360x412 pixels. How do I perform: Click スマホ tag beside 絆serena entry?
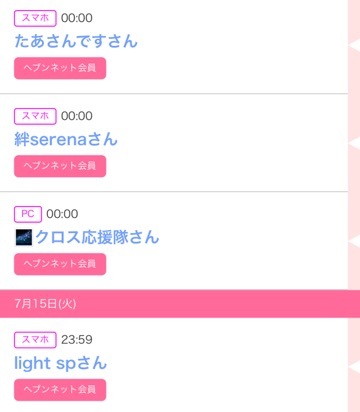click(35, 116)
